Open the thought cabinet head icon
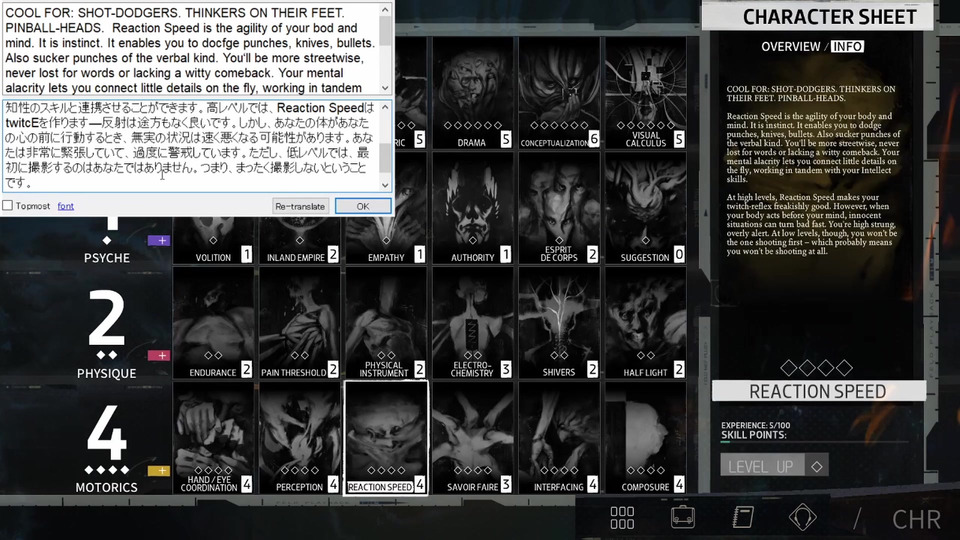Screen dimensions: 960x540 (803, 517)
